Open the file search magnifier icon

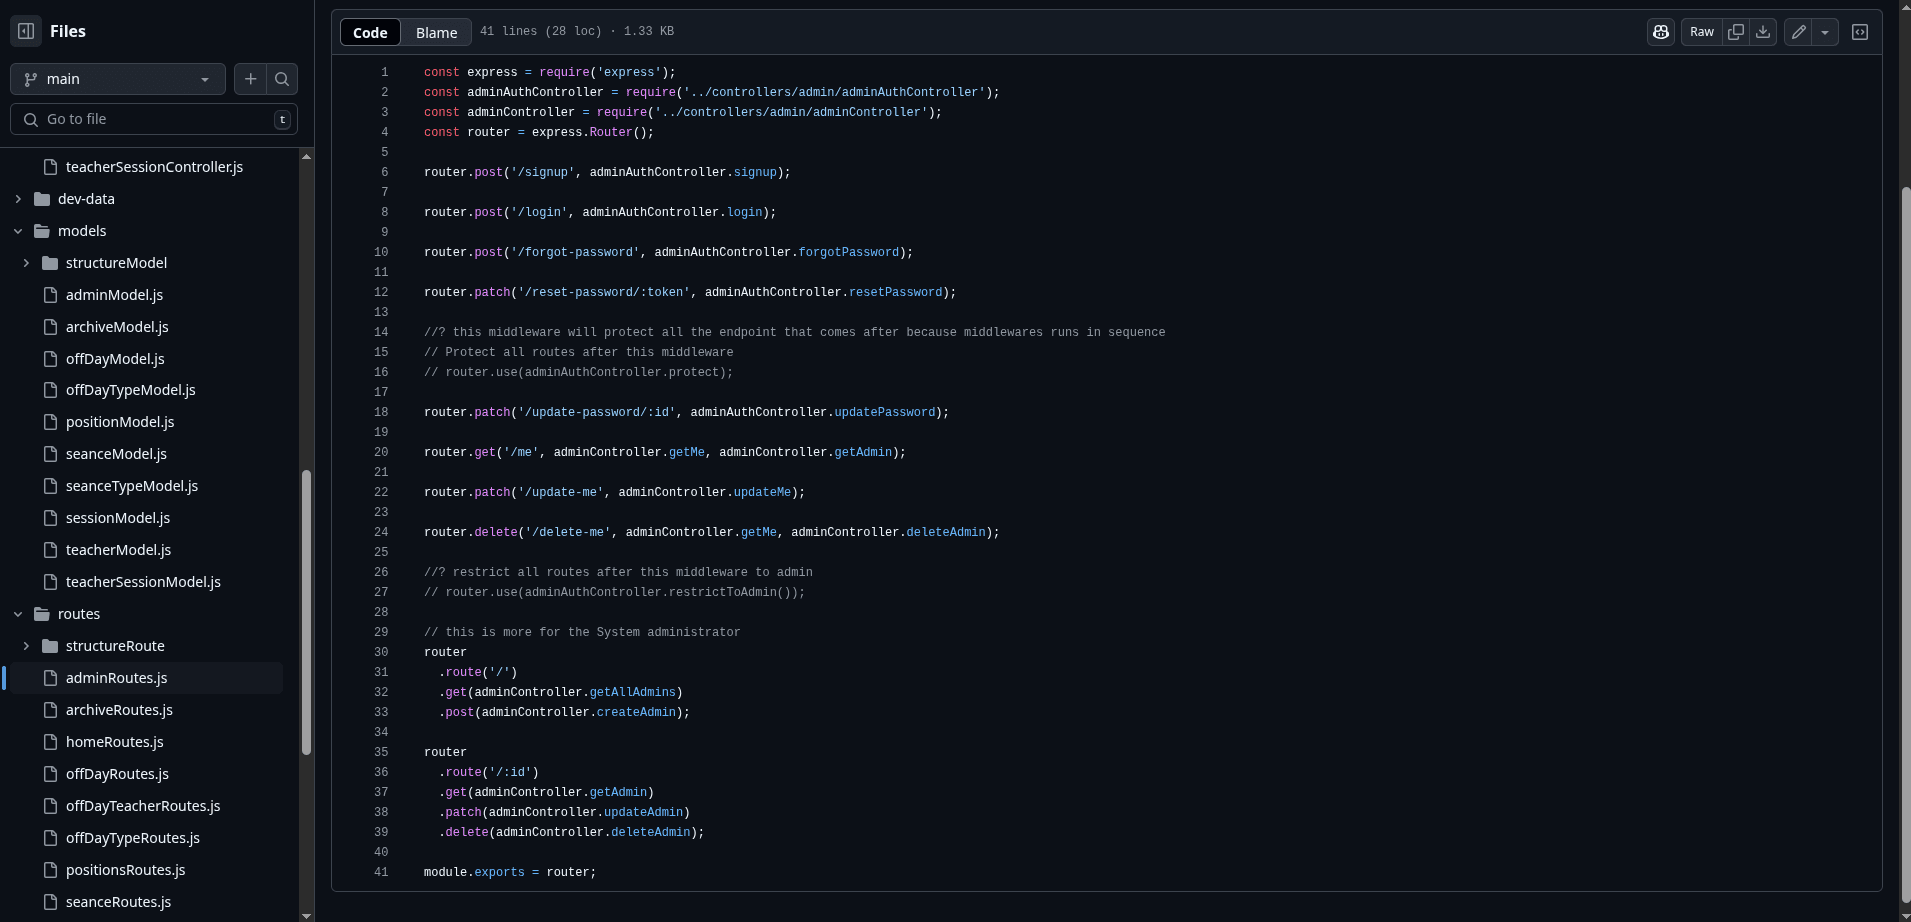pyautogui.click(x=282, y=79)
